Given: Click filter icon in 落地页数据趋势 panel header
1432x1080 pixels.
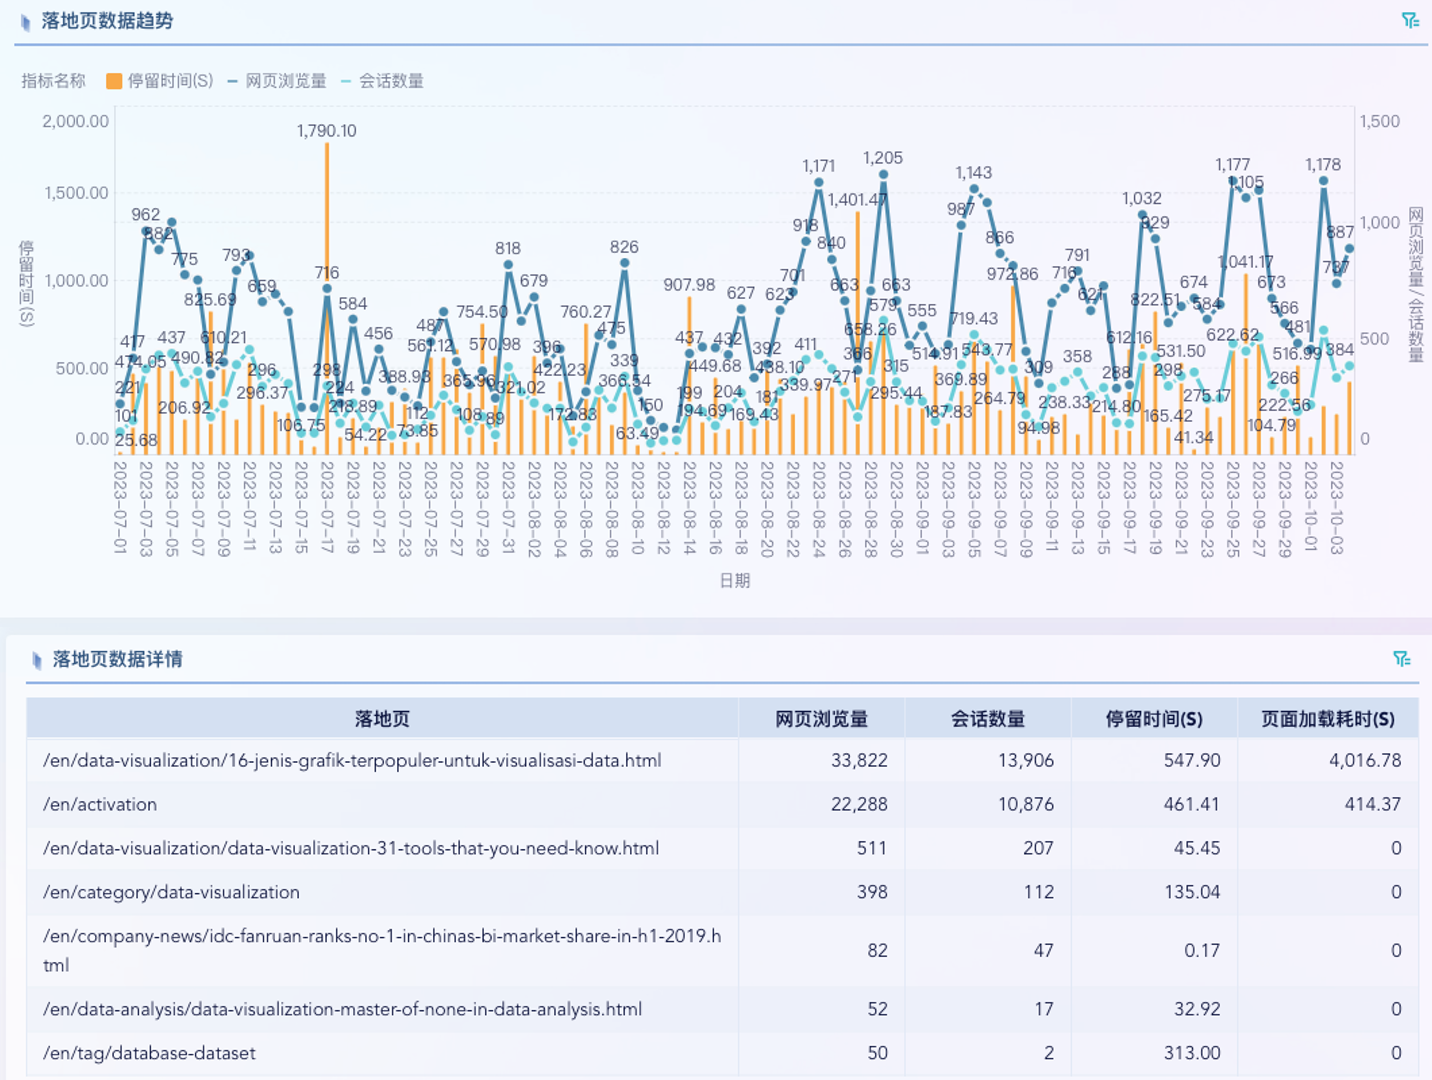Looking at the screenshot, I should [x=1410, y=20].
